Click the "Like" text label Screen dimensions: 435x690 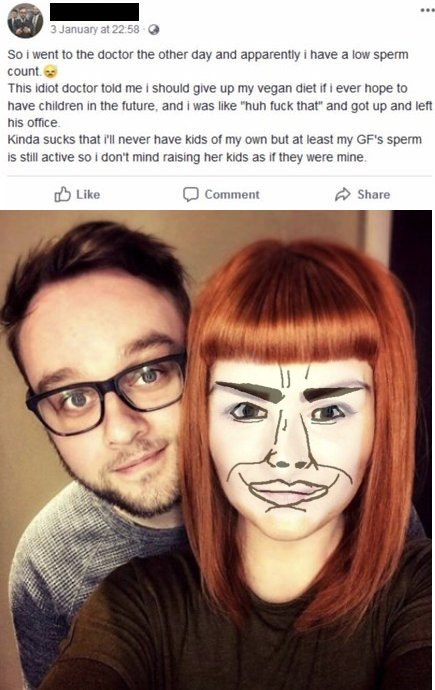88,195
